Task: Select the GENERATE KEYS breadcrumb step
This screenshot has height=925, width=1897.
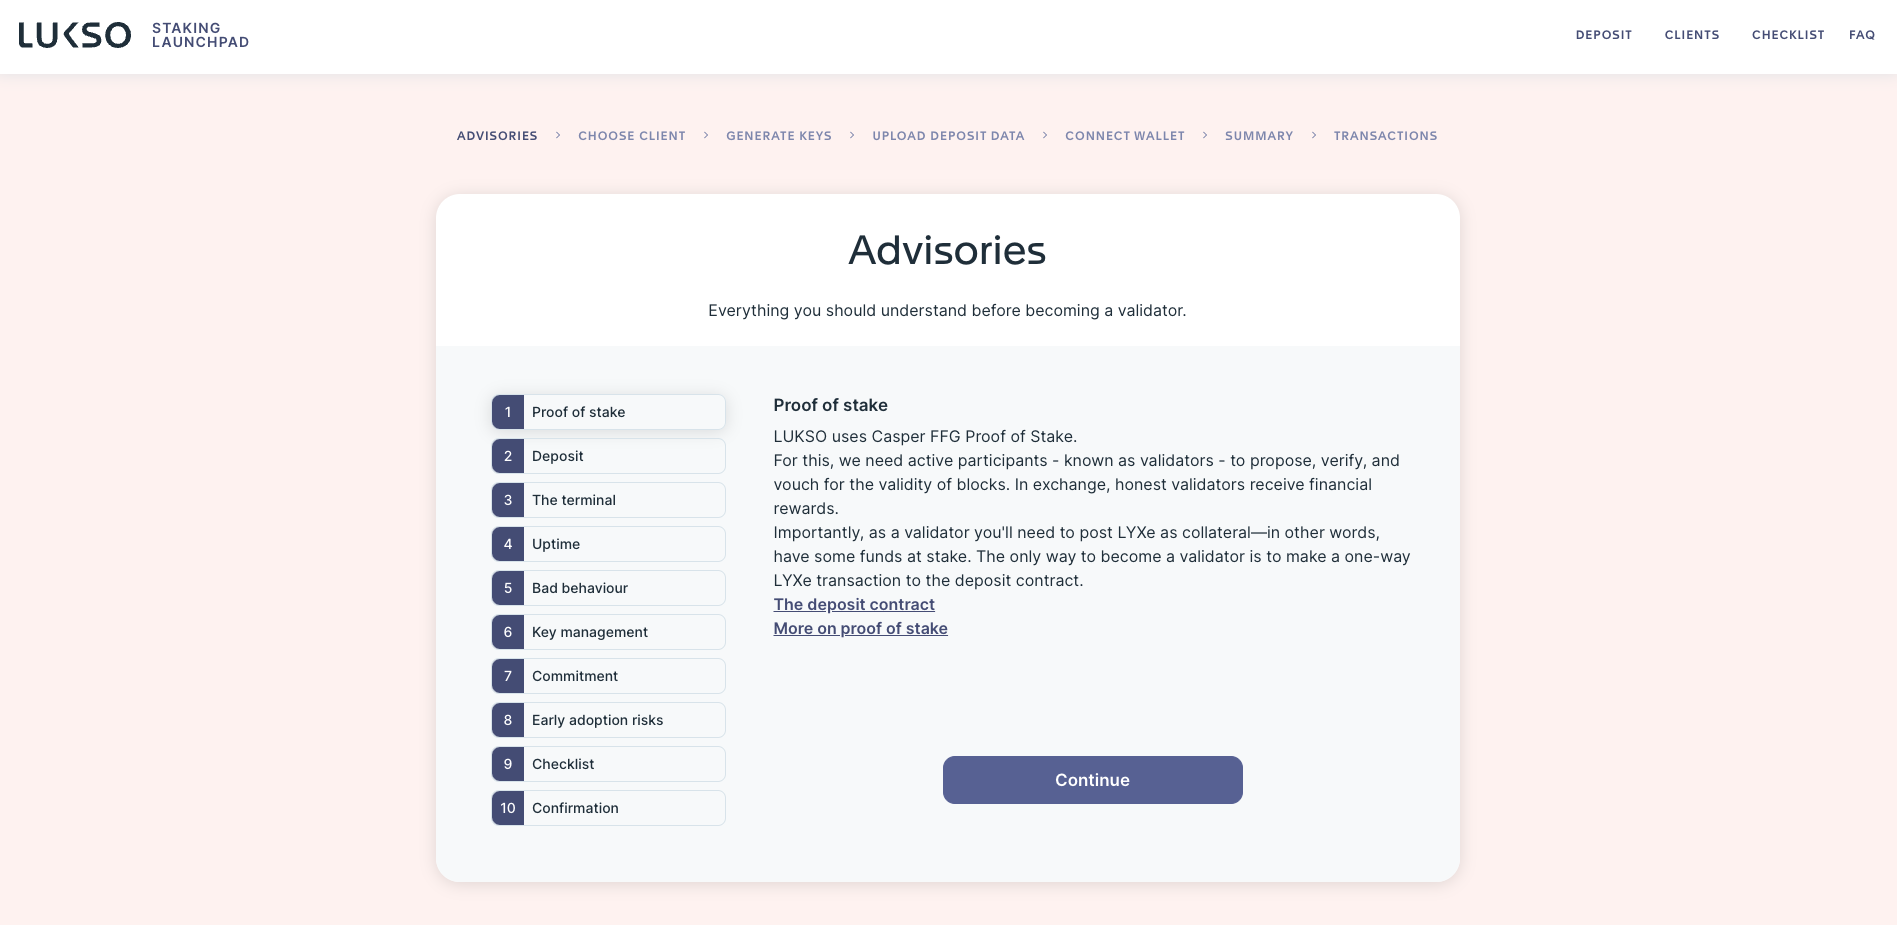Action: tap(779, 136)
